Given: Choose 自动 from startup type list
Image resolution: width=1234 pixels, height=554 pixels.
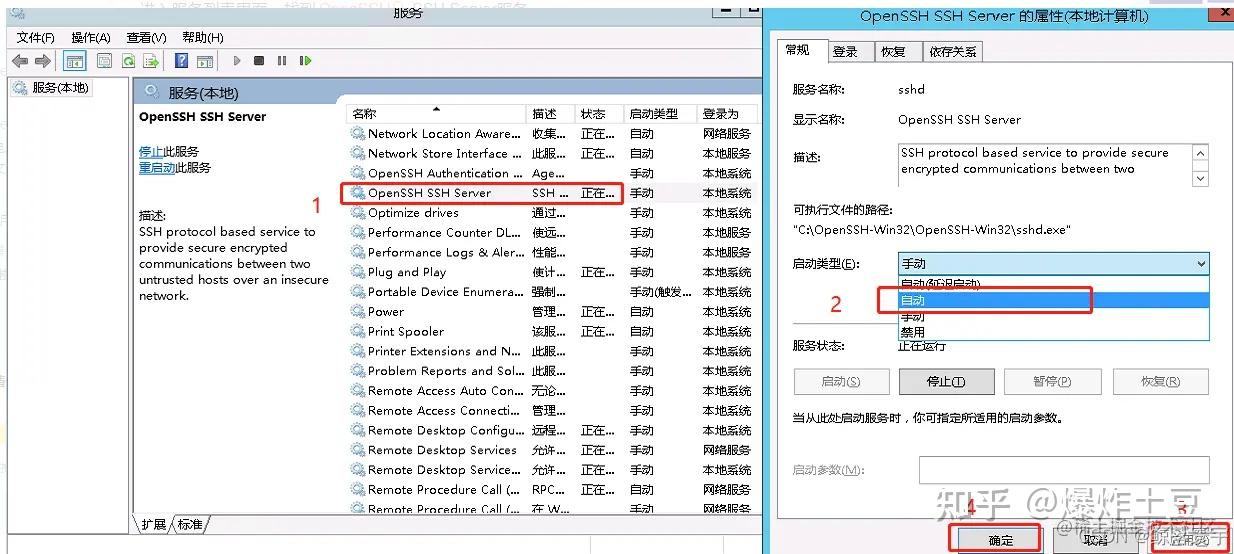Looking at the screenshot, I should point(1054,300).
